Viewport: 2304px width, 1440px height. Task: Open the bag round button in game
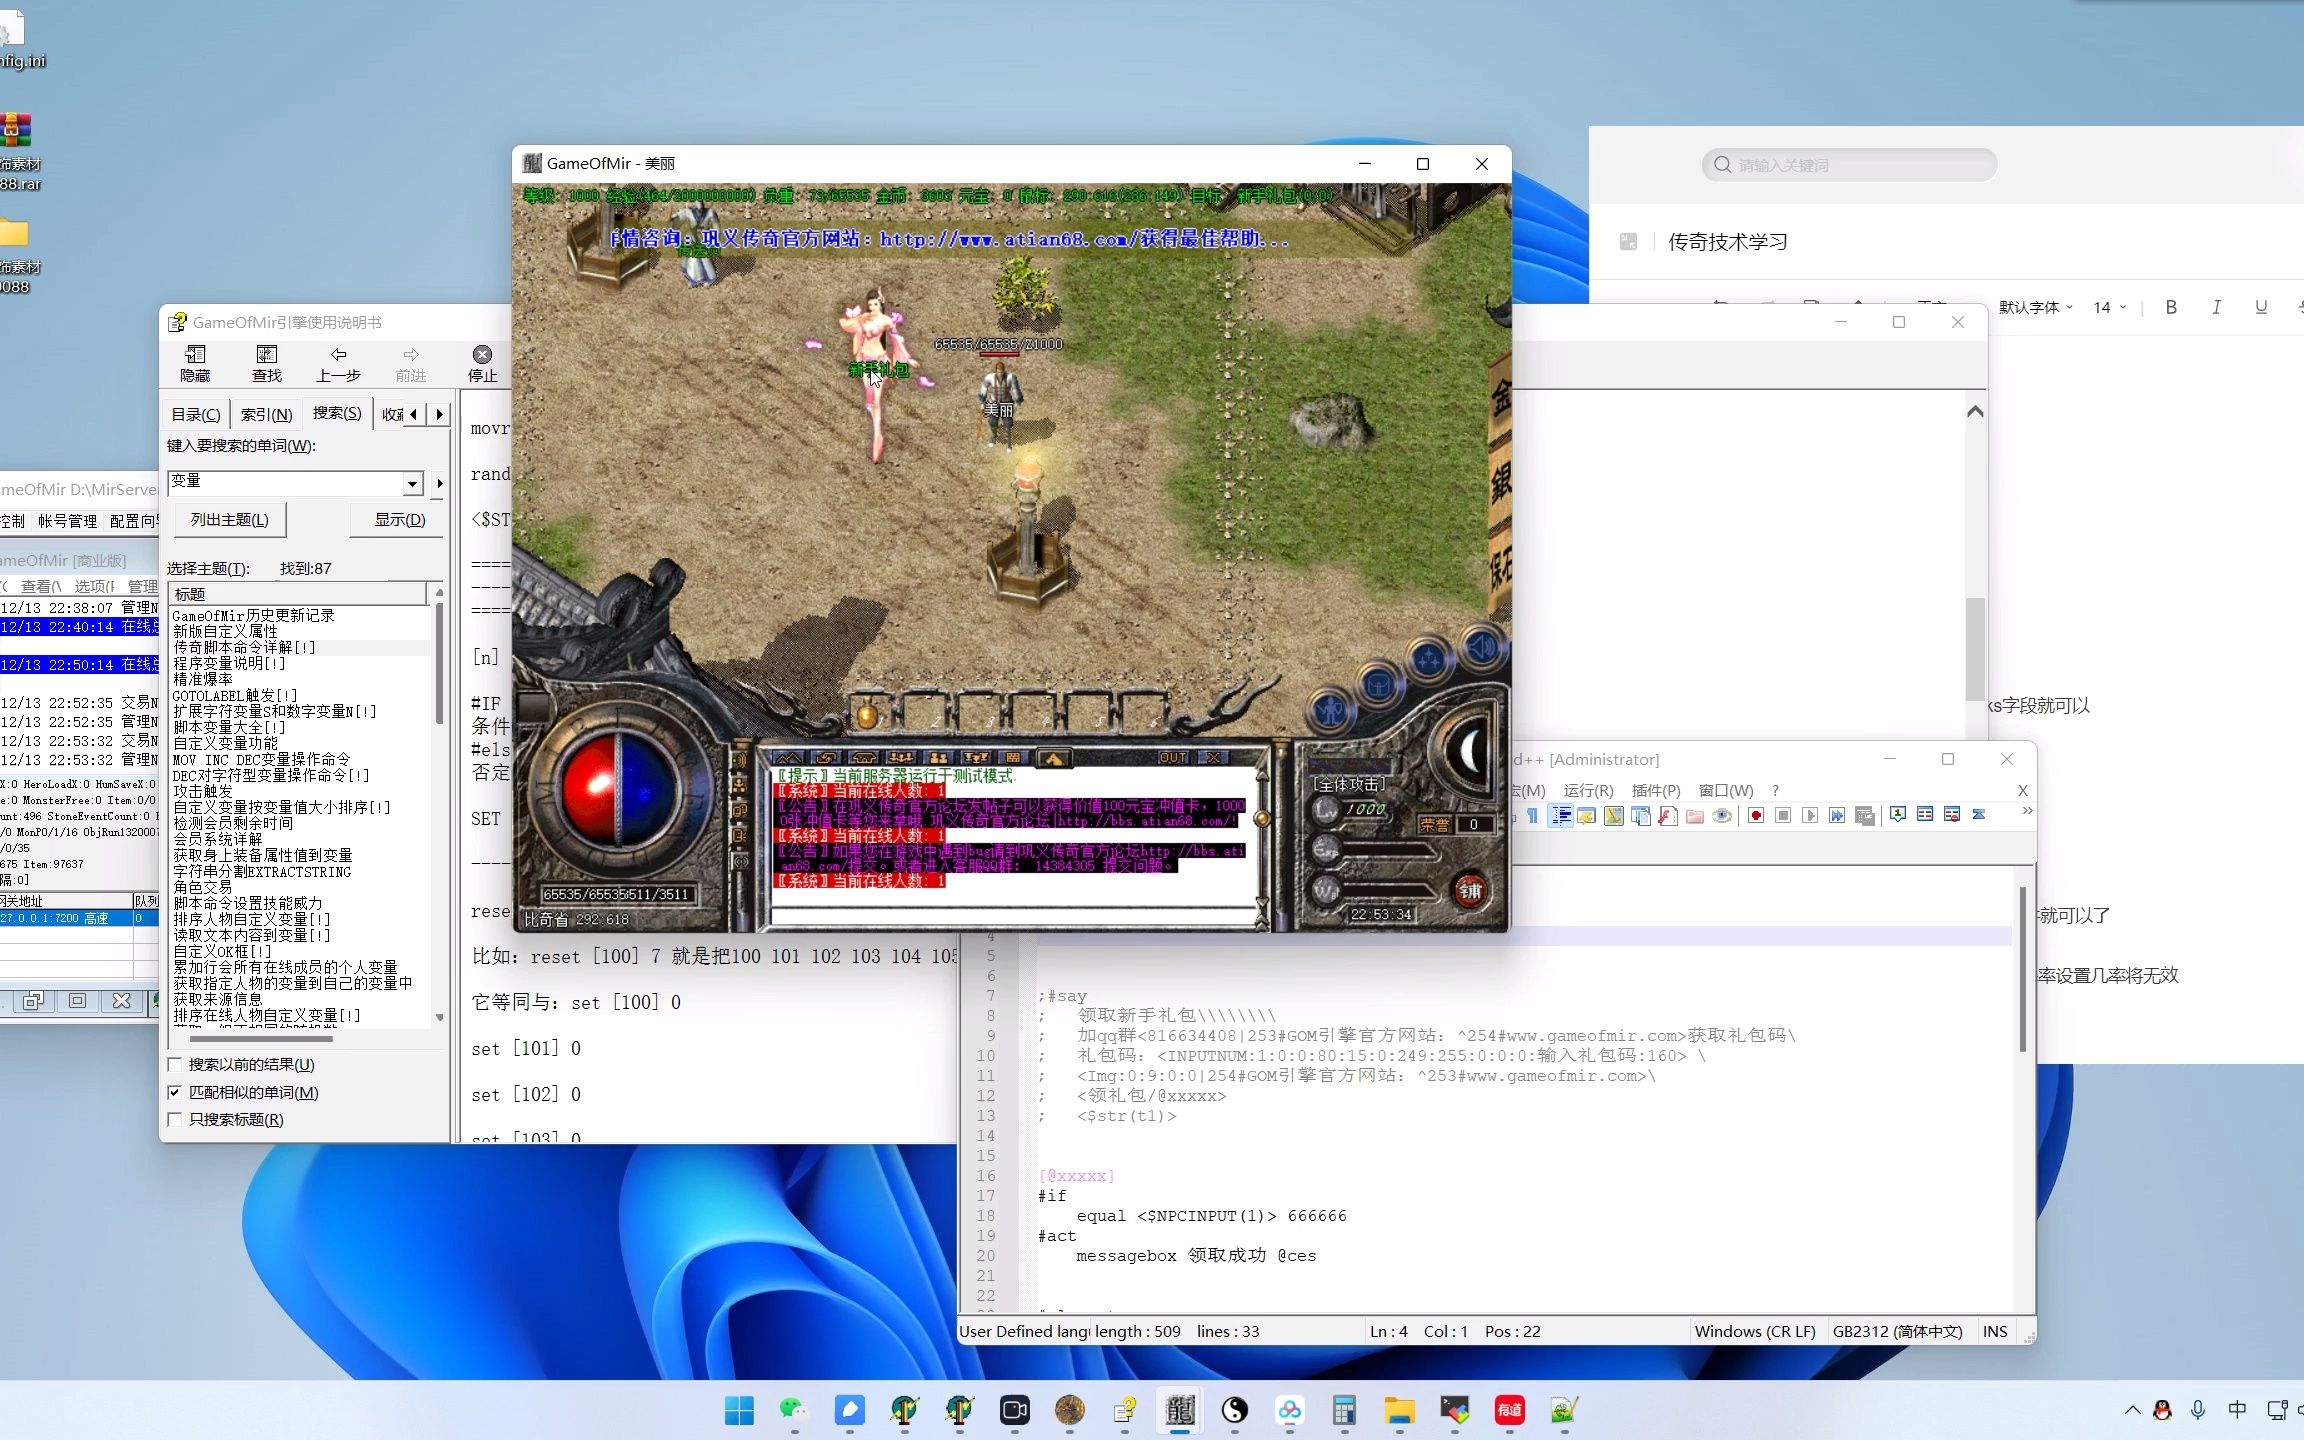tap(1379, 686)
